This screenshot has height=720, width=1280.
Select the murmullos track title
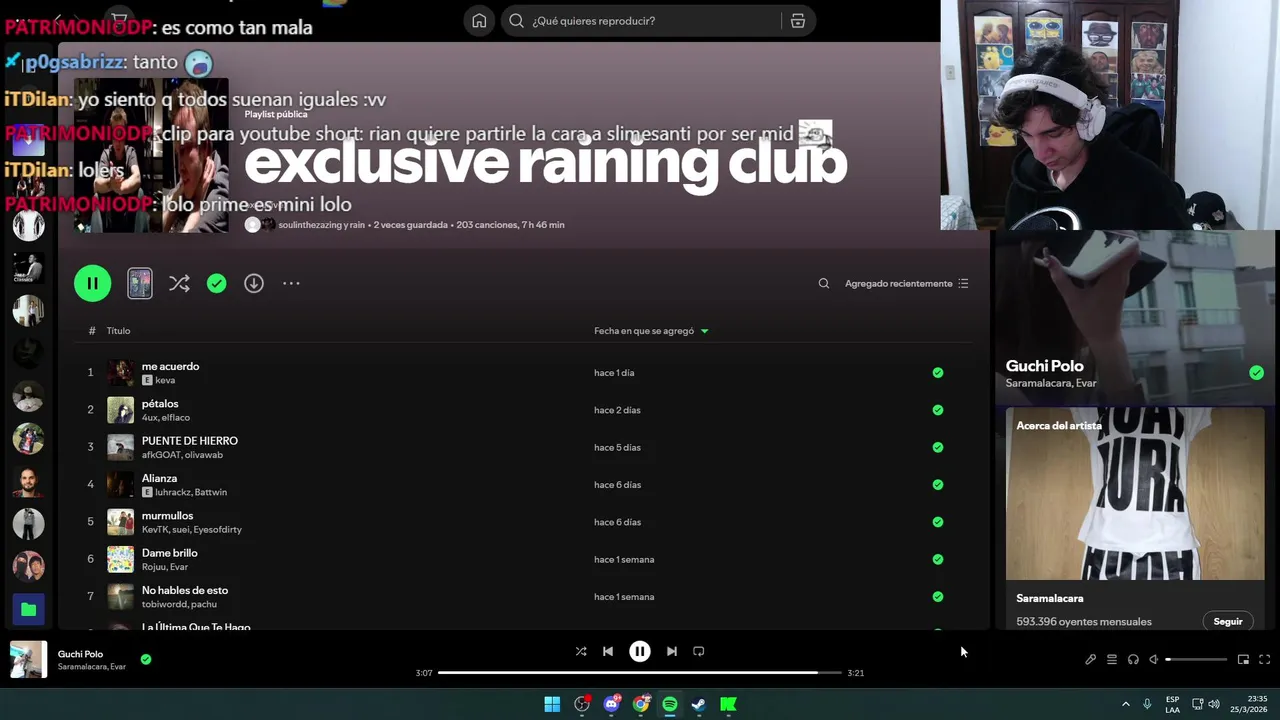pyautogui.click(x=167, y=516)
